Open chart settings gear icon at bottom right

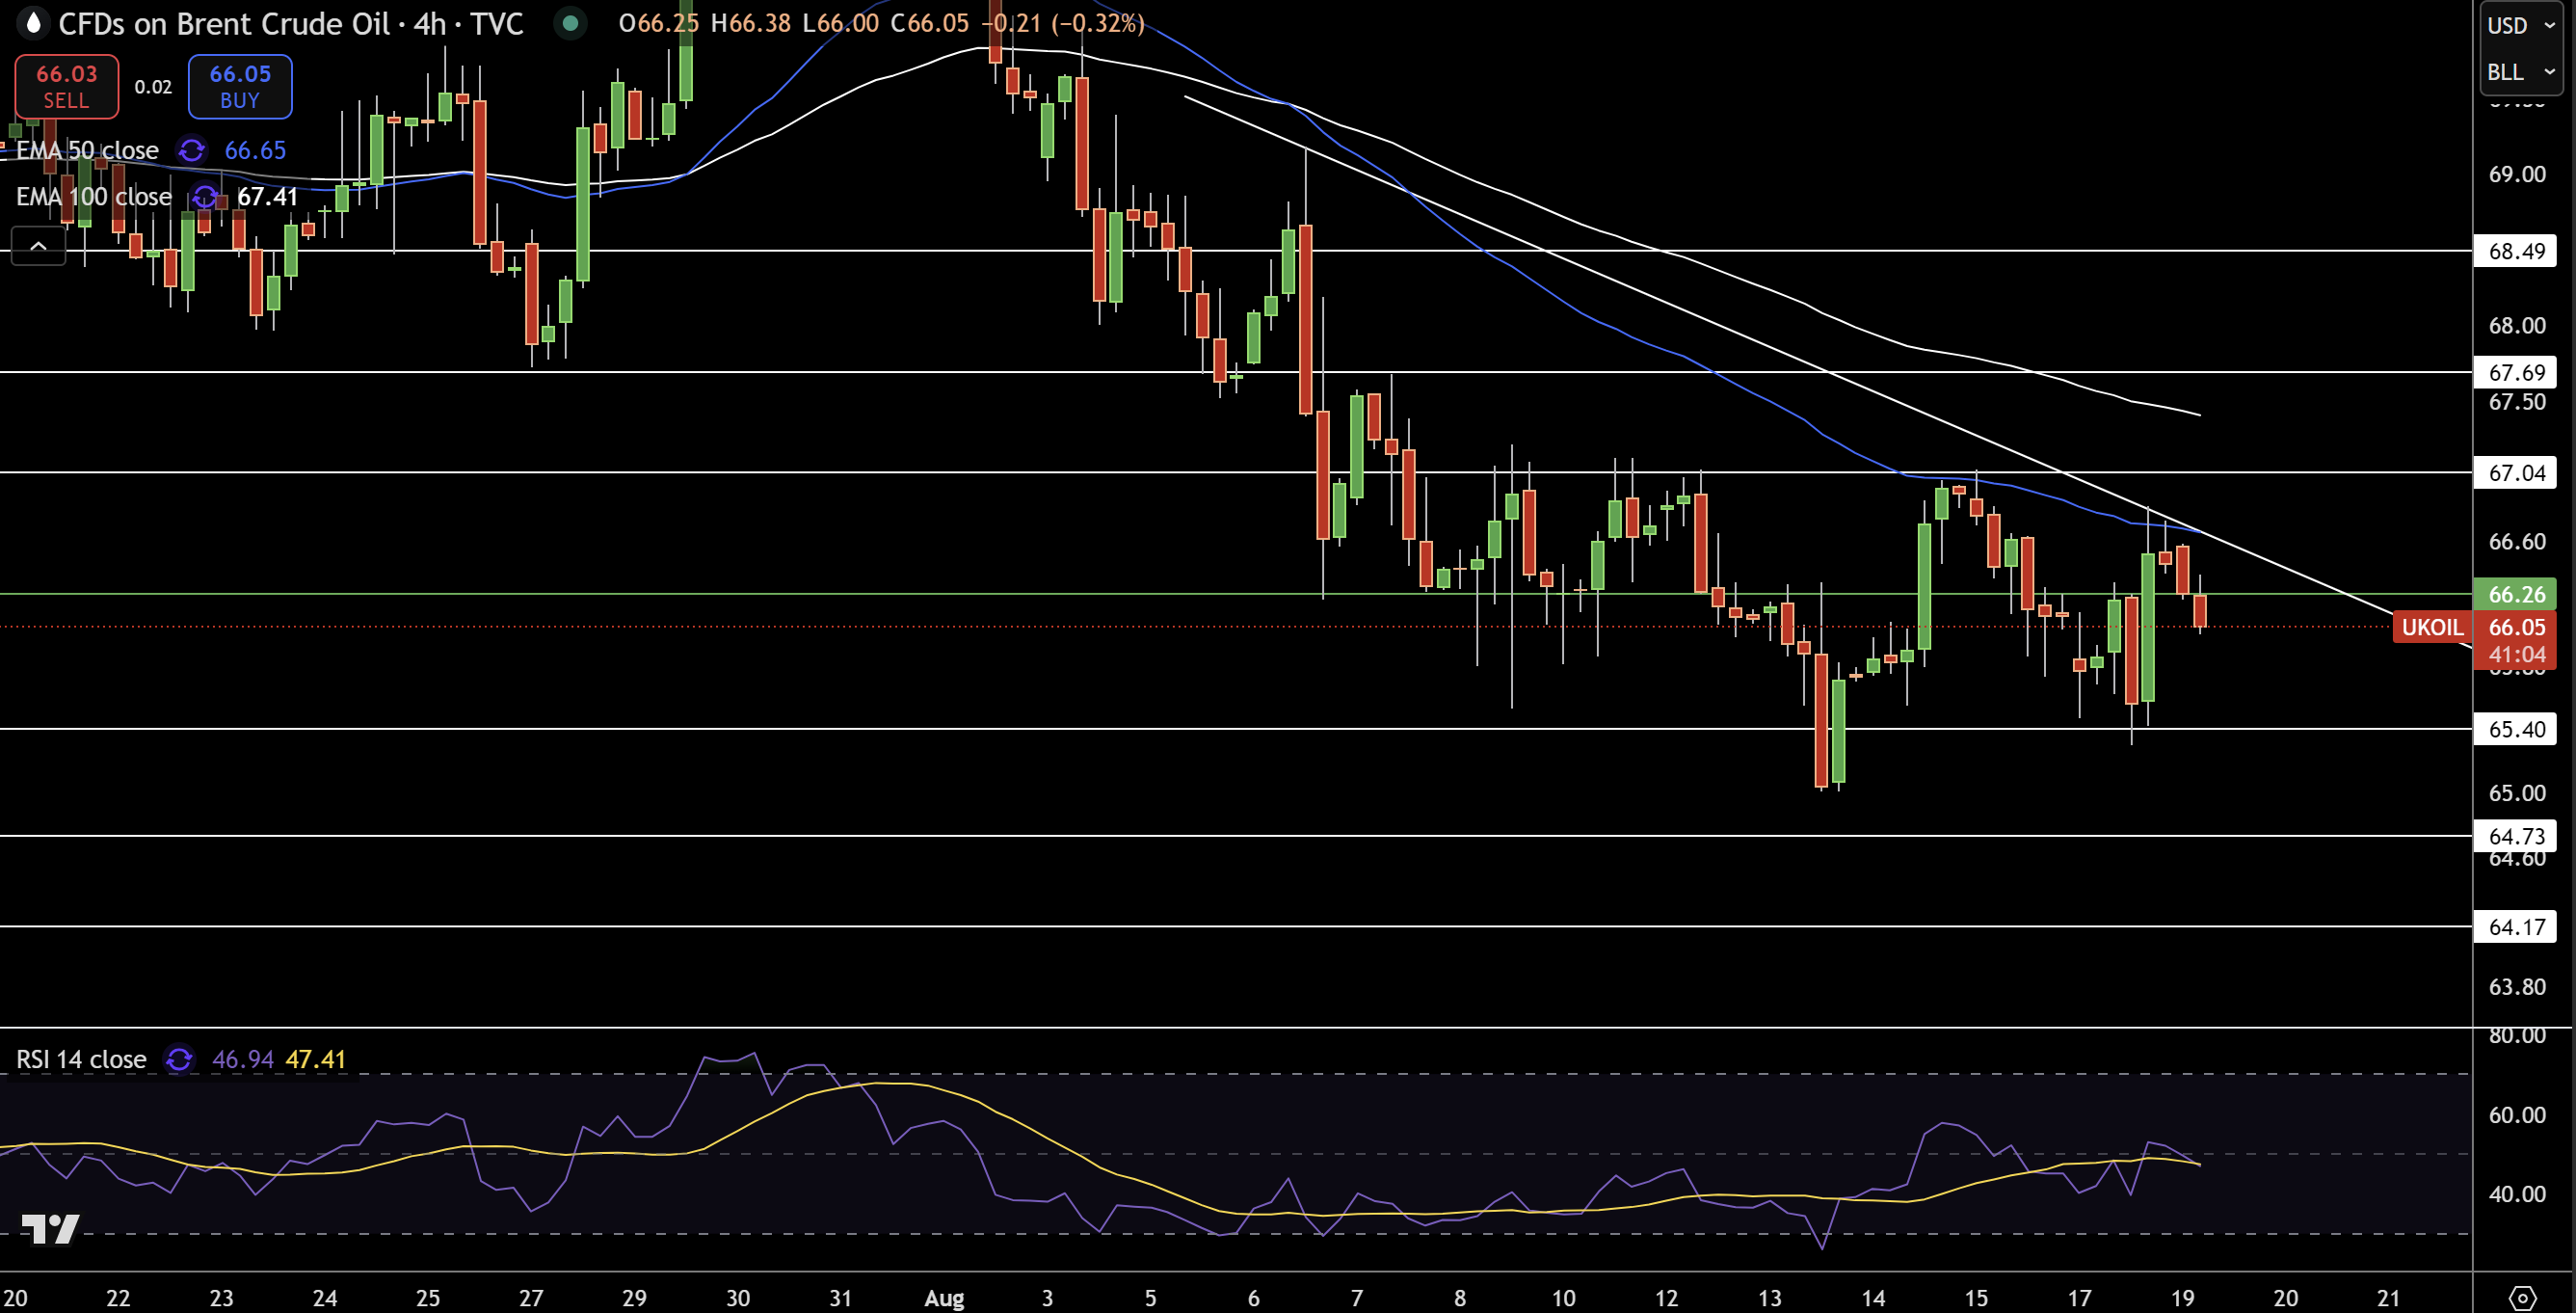(2522, 1297)
